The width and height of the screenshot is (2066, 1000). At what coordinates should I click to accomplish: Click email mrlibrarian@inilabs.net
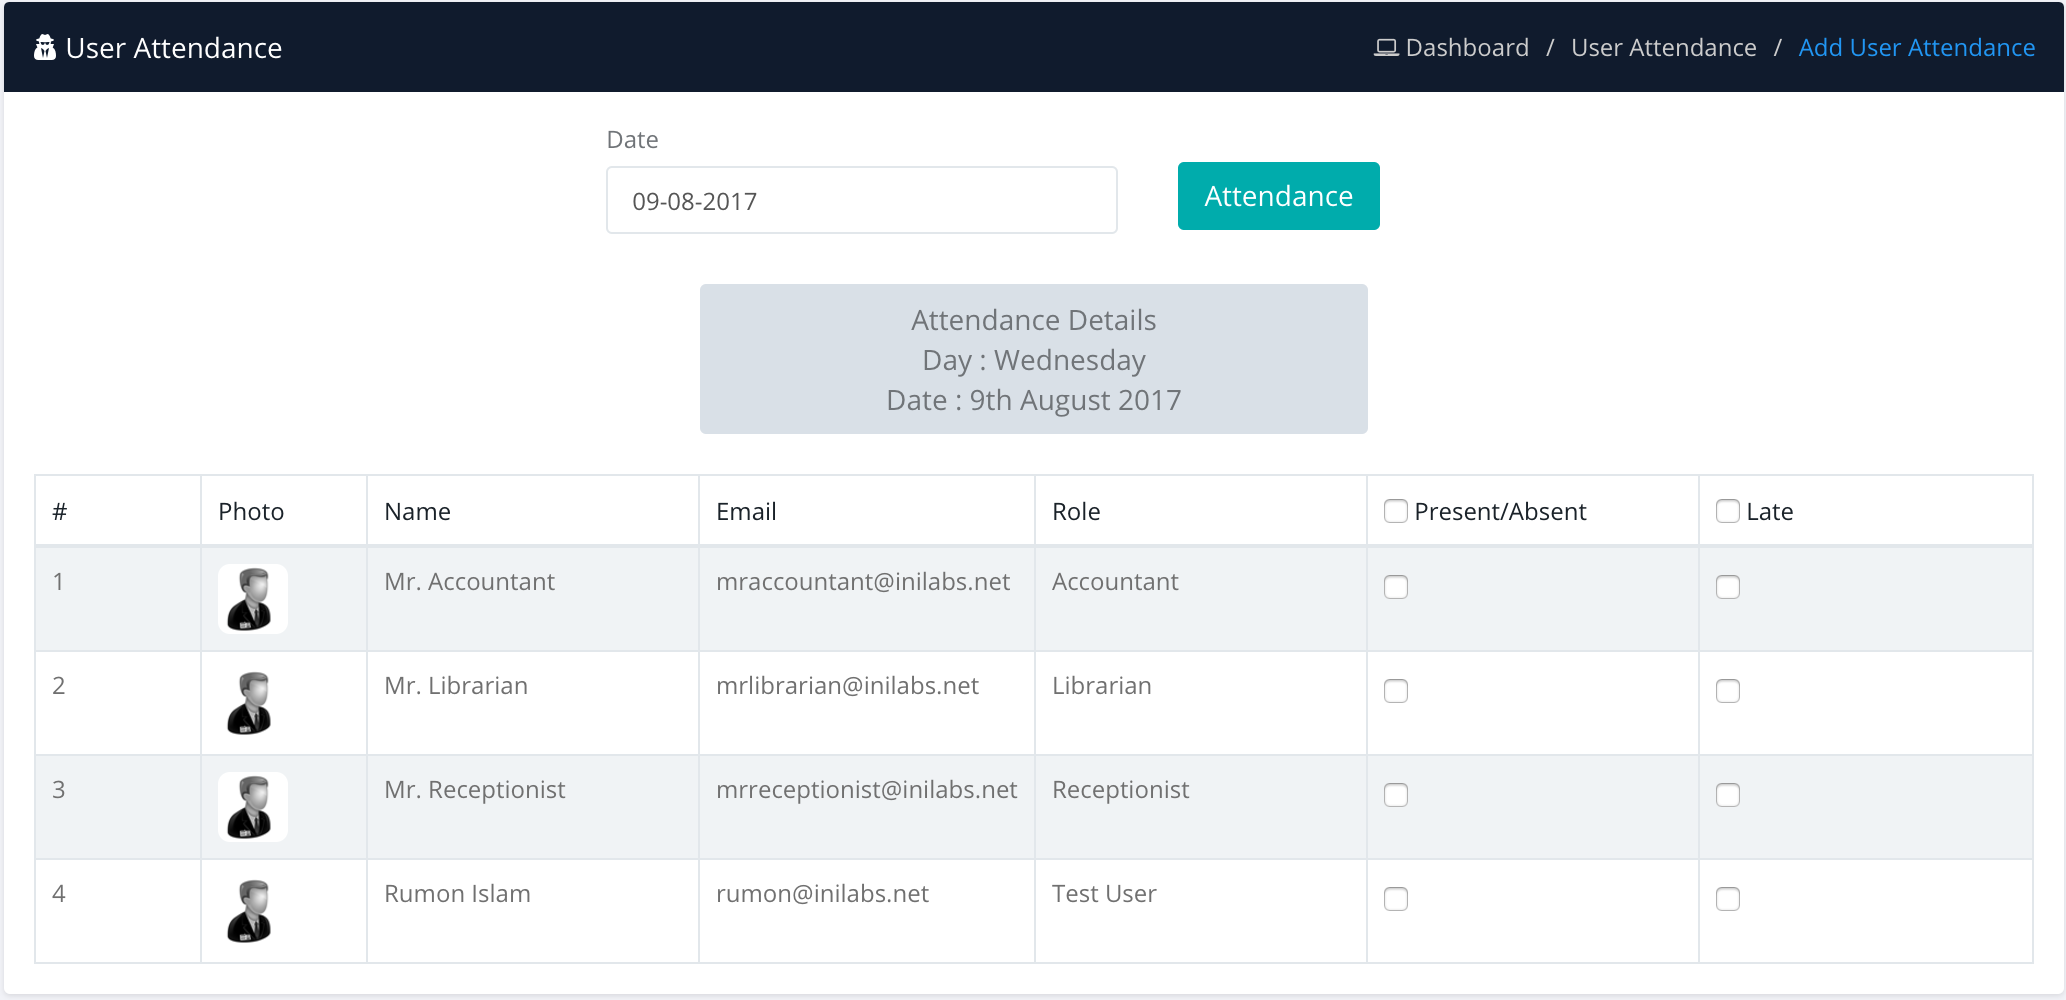click(847, 685)
